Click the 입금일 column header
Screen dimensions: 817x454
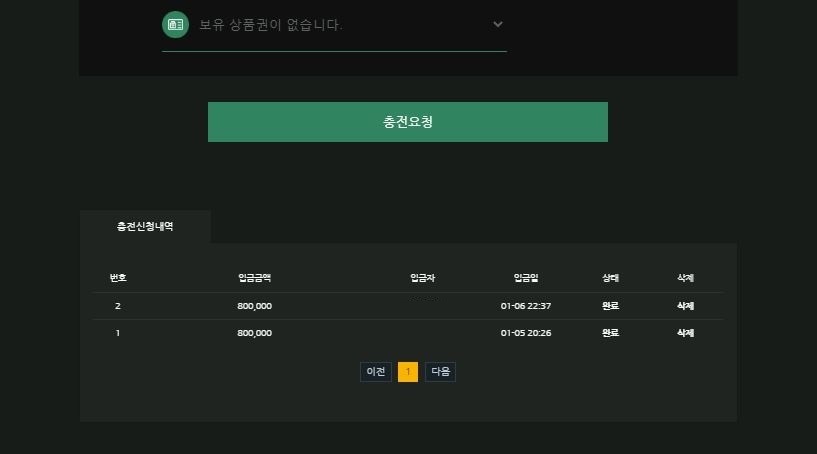pos(526,278)
